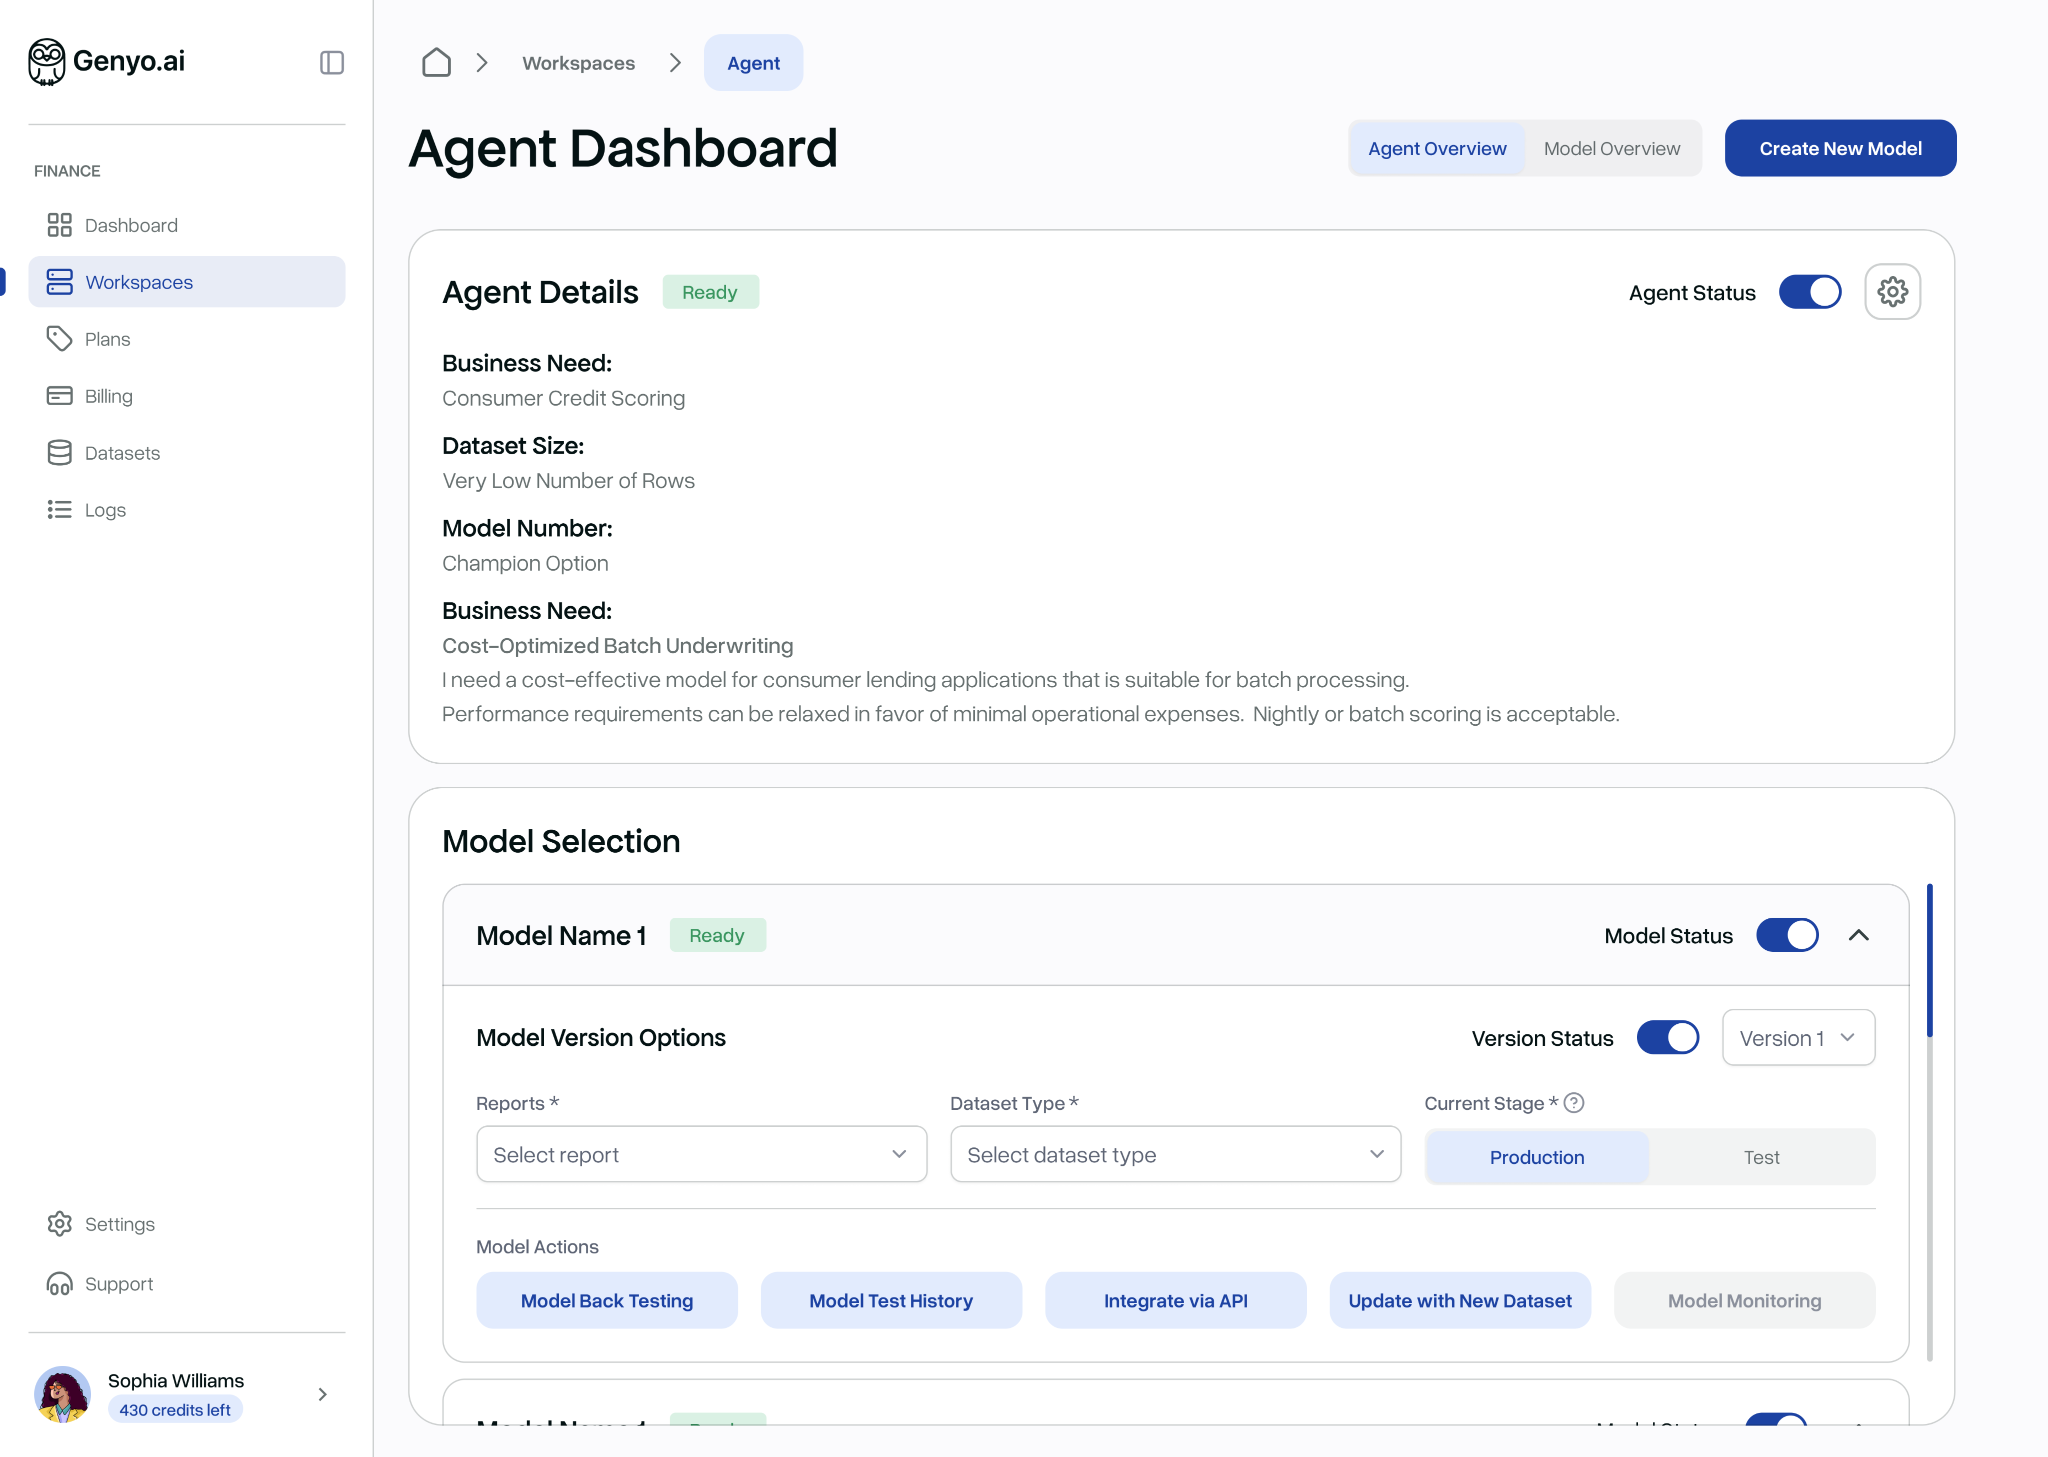2048x1457 pixels.
Task: Open the Select report dropdown
Action: pos(701,1154)
